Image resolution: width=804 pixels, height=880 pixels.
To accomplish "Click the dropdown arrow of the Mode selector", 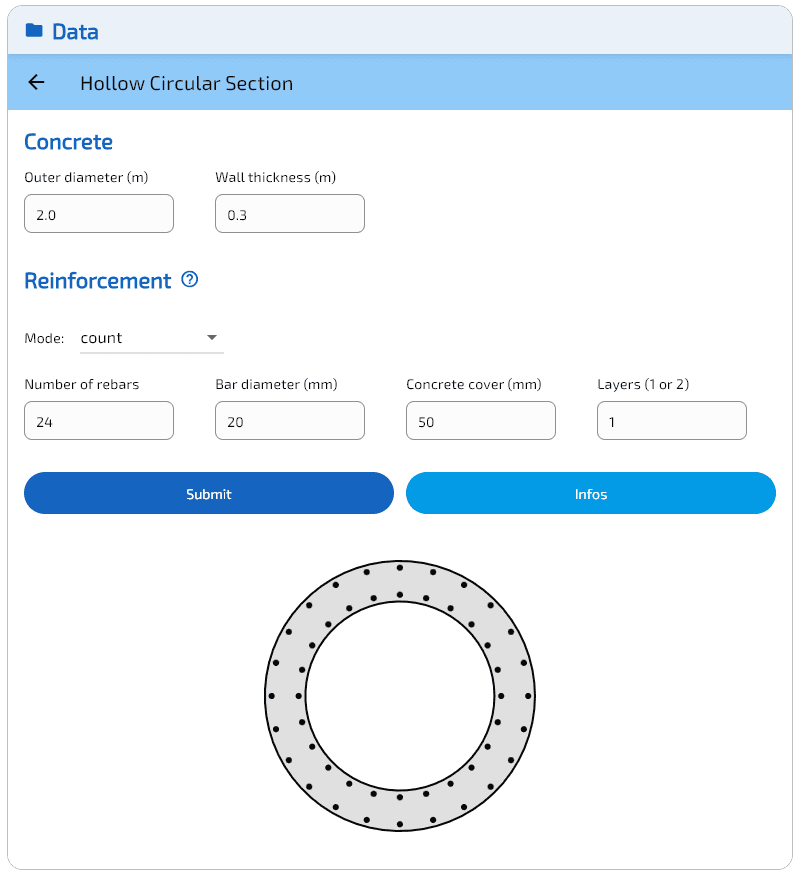I will pyautogui.click(x=212, y=338).
